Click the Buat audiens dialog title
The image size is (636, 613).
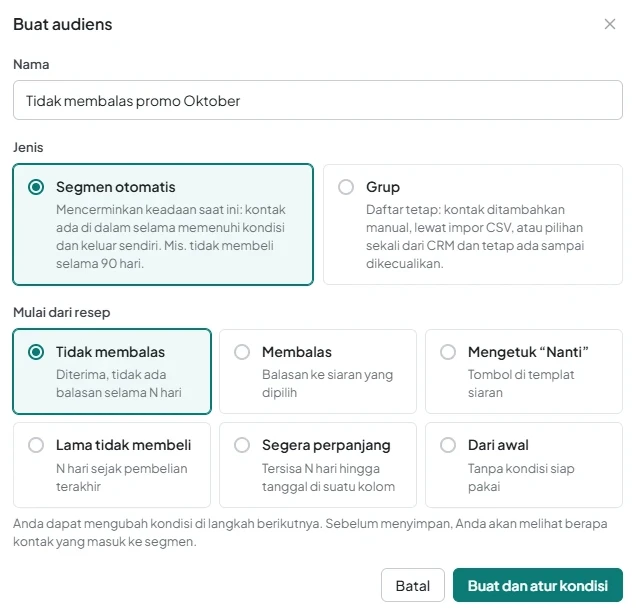pyautogui.click(x=62, y=24)
